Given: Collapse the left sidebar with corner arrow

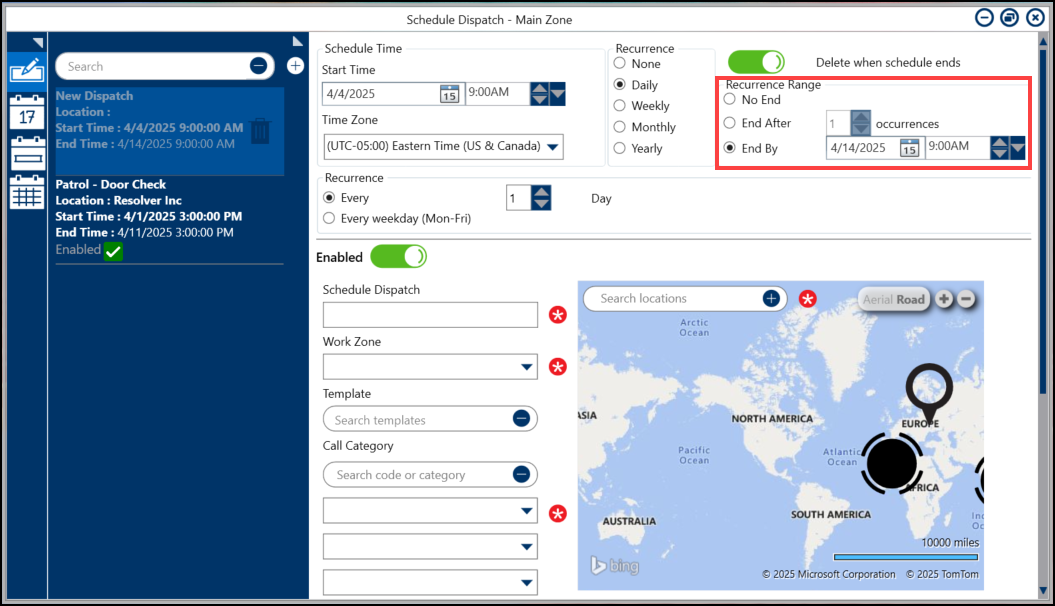Looking at the screenshot, I should pyautogui.click(x=38, y=42).
